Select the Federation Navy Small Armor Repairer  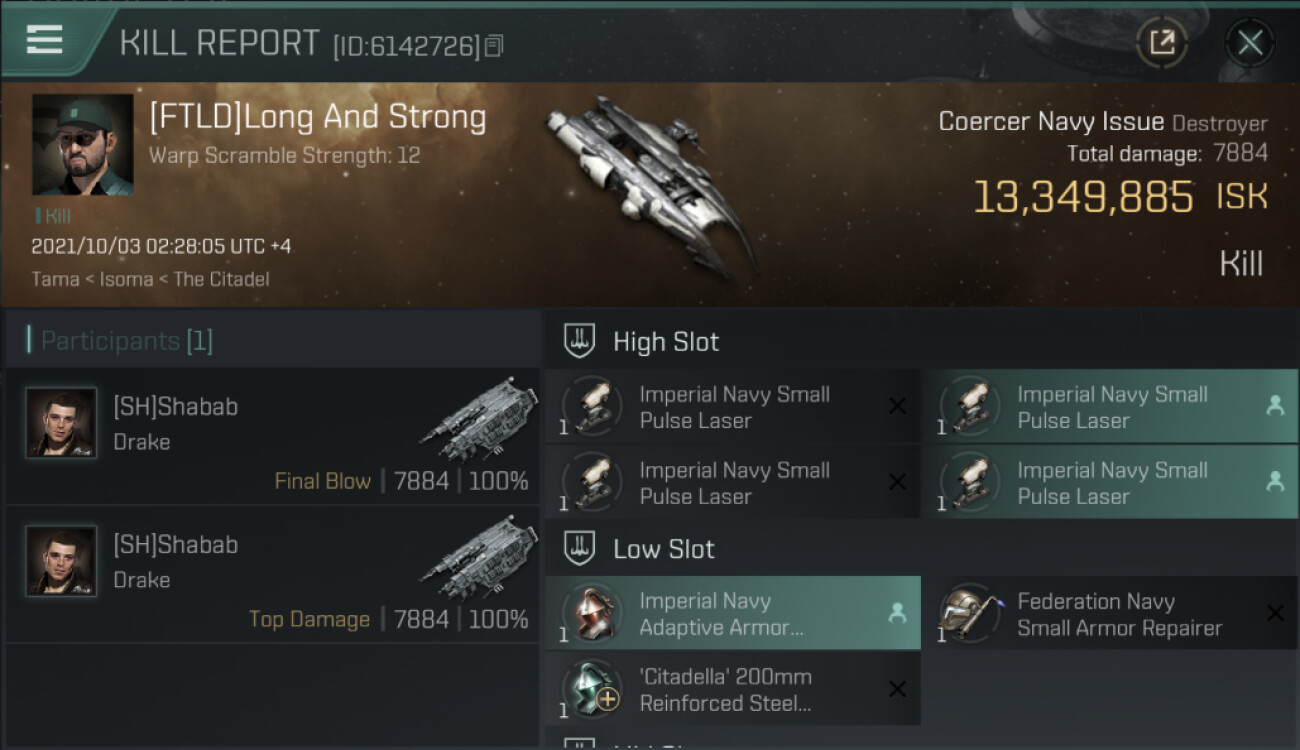click(1109, 614)
